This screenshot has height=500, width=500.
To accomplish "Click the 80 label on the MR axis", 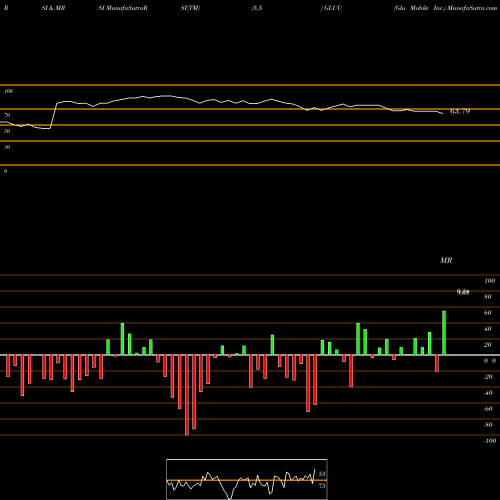I will click(488, 297).
